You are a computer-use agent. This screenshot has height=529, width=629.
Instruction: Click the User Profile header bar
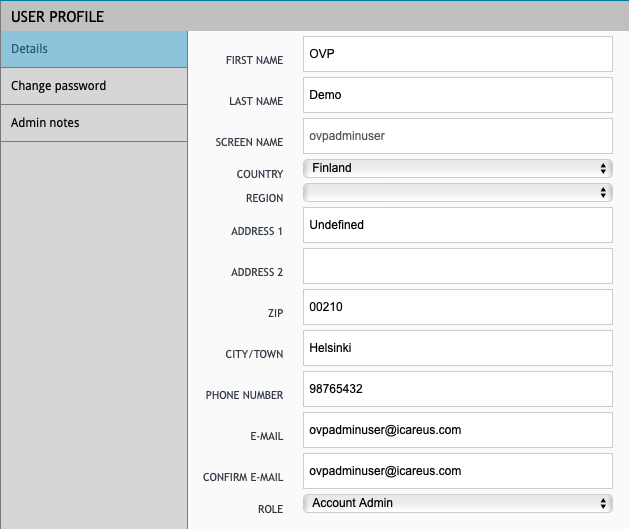click(314, 16)
